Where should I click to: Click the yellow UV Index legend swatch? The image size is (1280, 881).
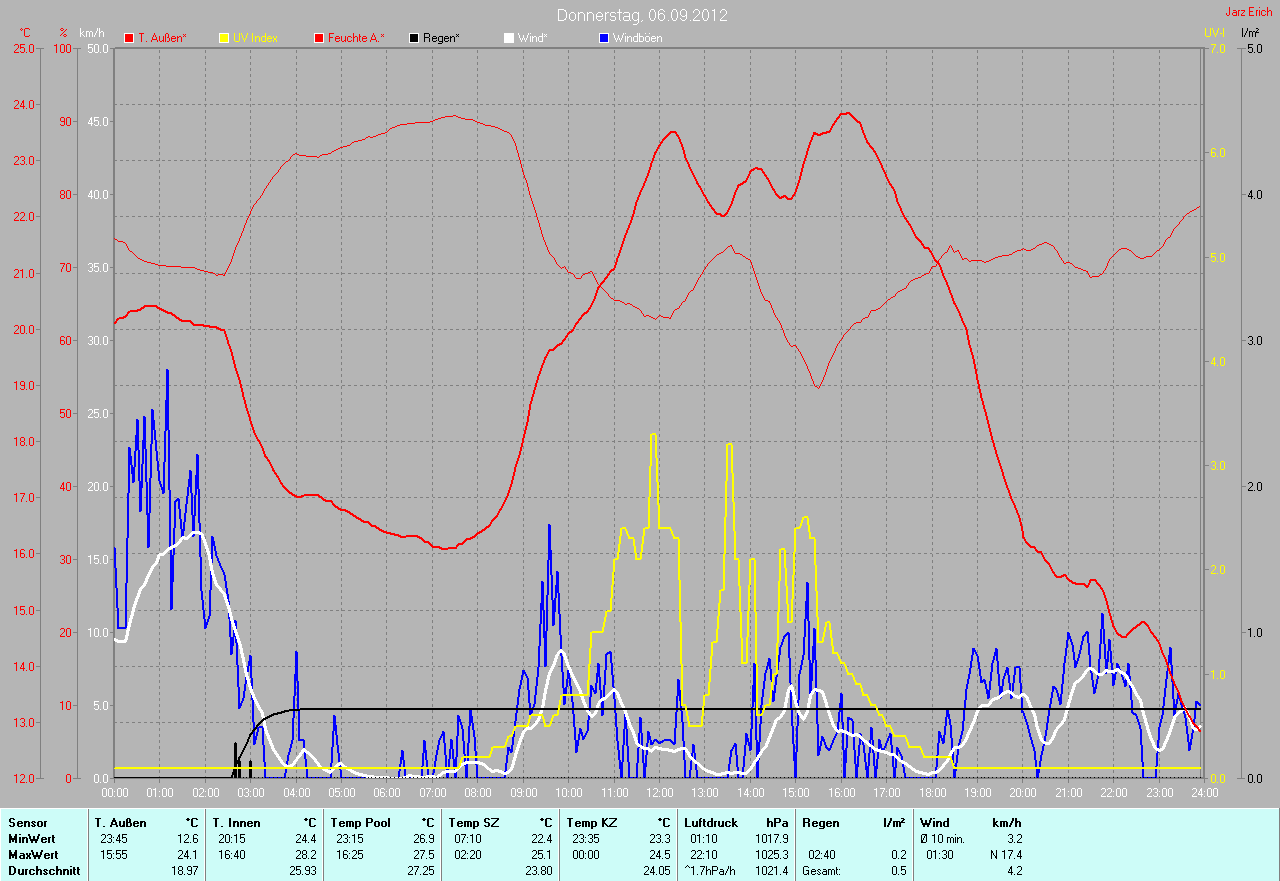[224, 38]
